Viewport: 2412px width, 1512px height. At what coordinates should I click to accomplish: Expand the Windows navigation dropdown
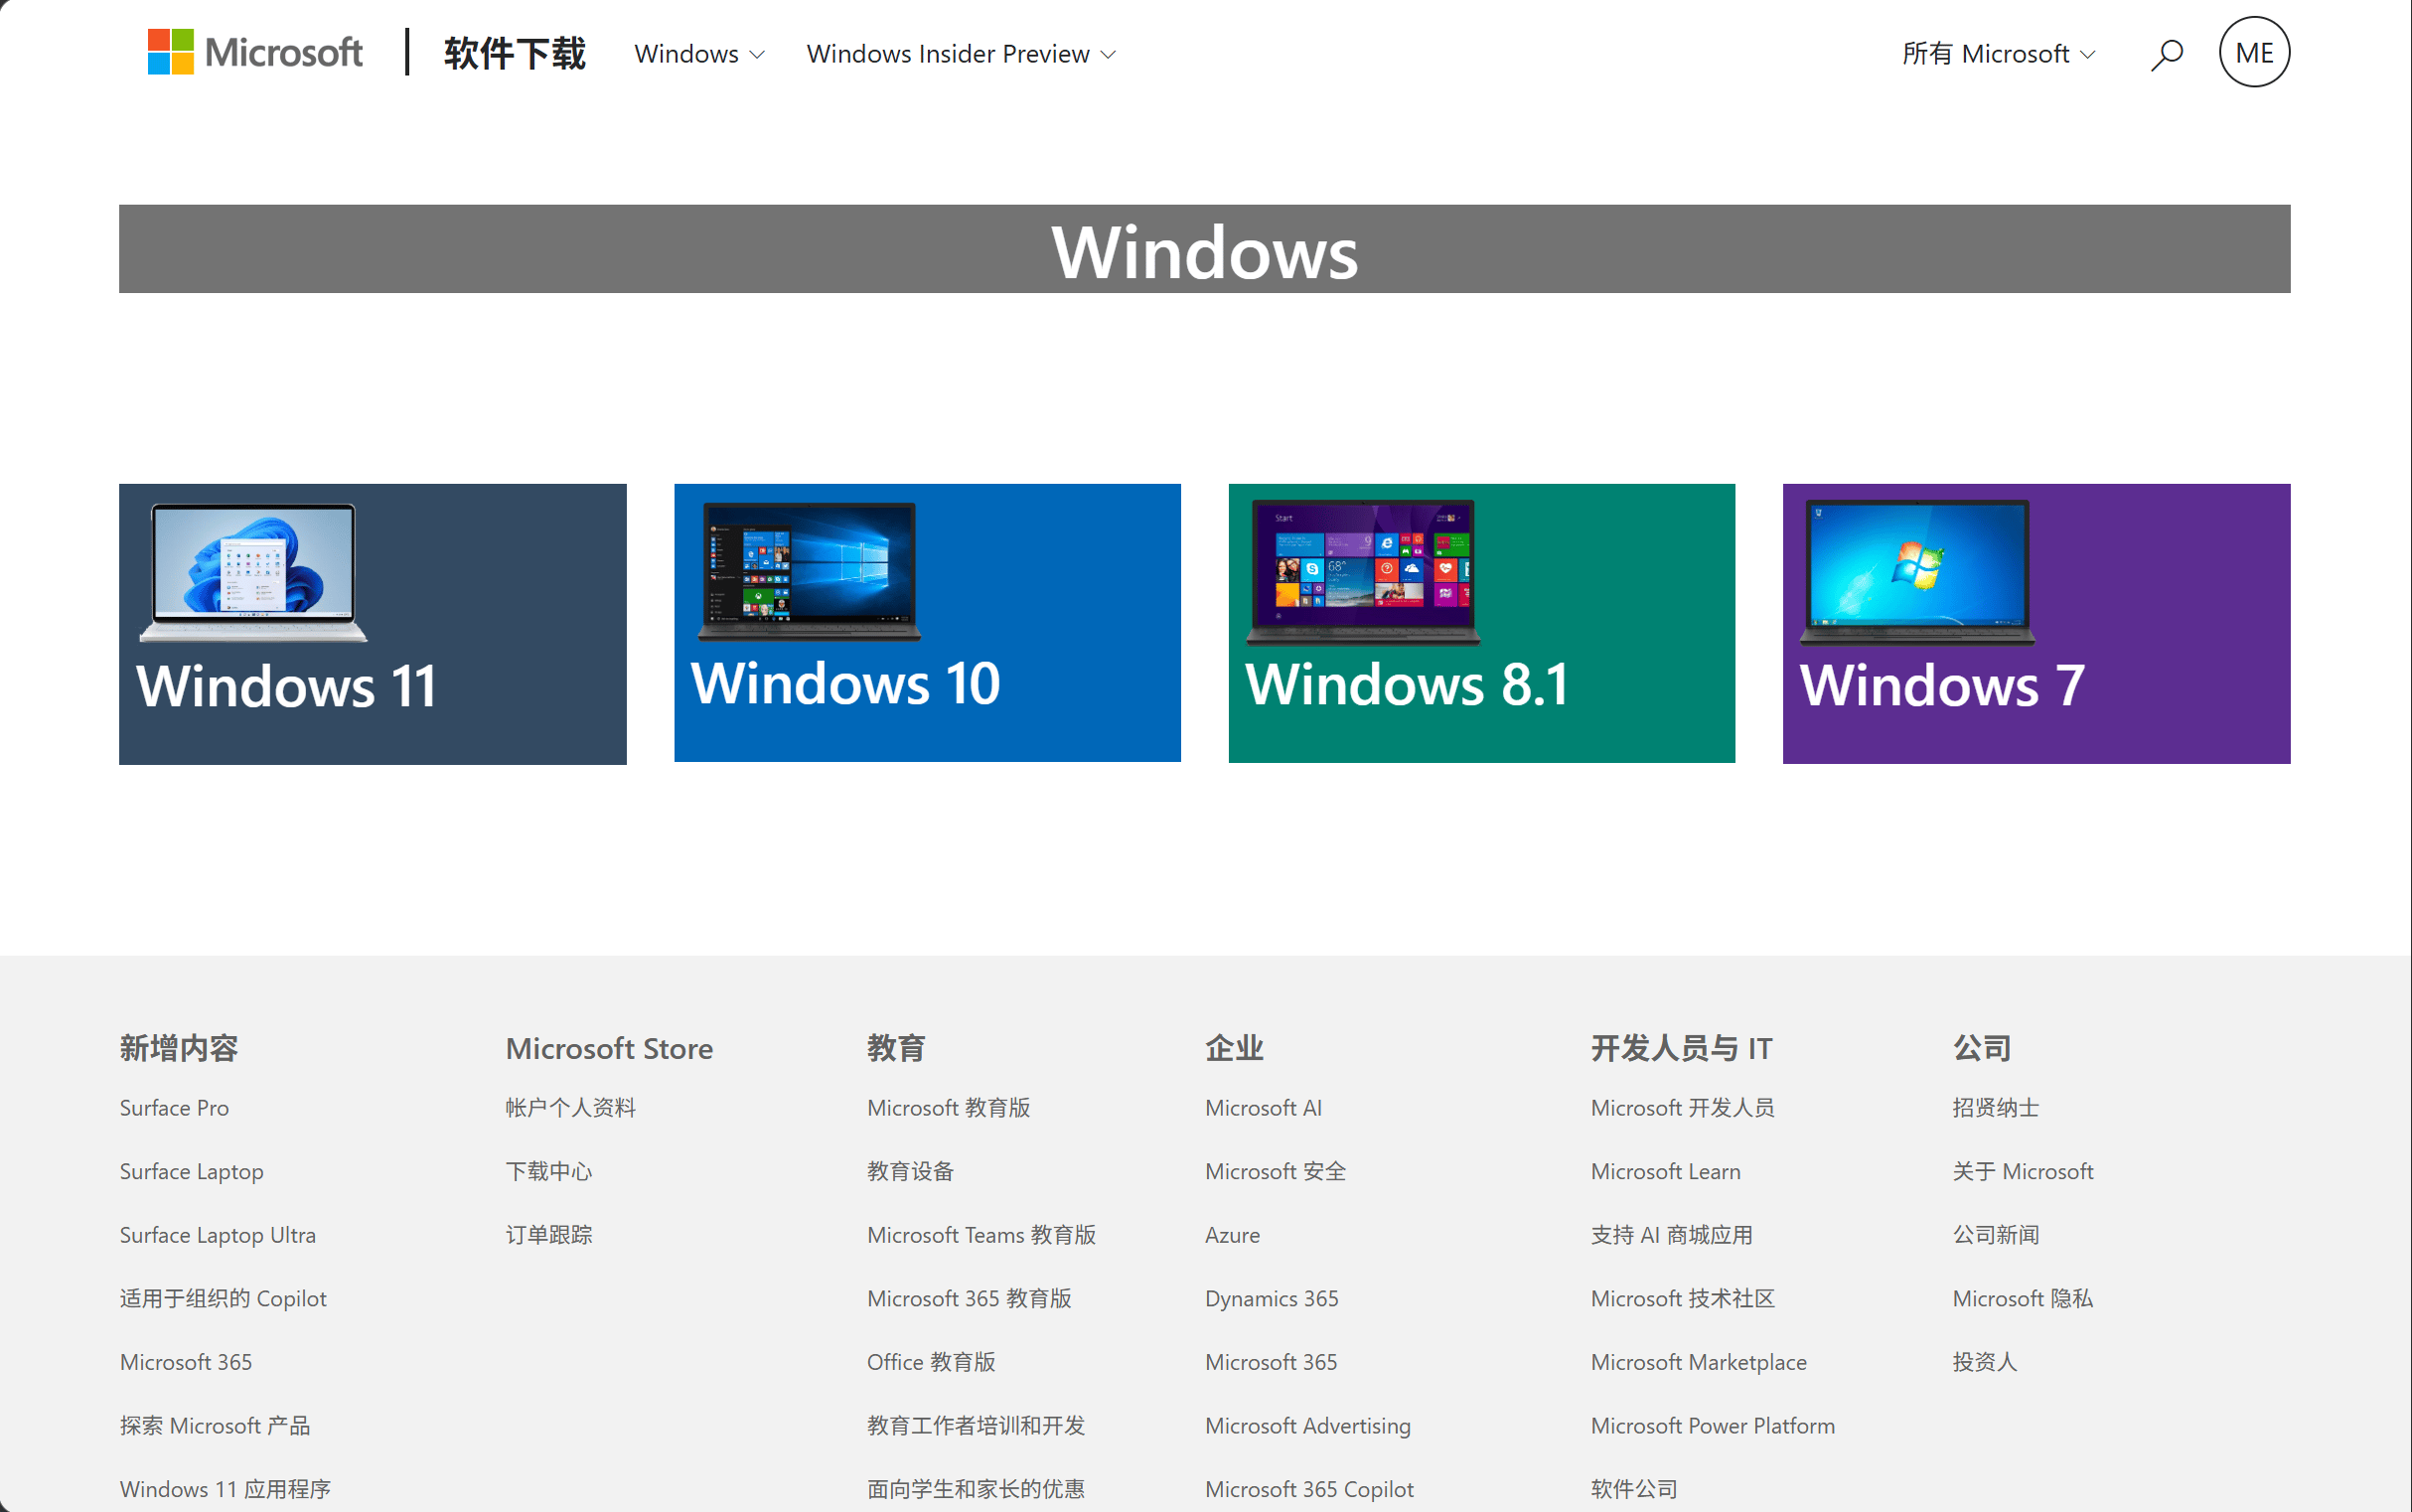699,54
